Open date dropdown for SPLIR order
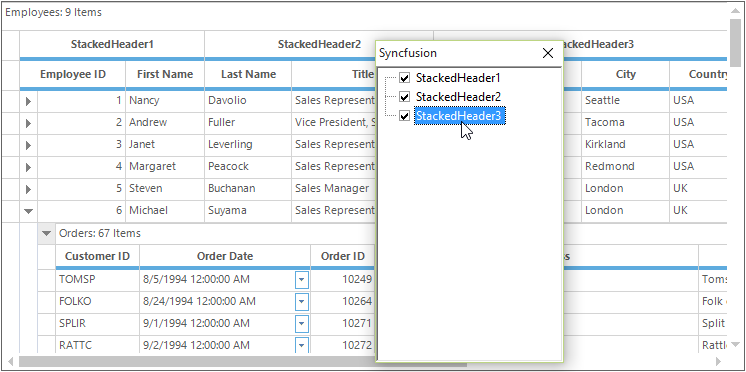 302,323
